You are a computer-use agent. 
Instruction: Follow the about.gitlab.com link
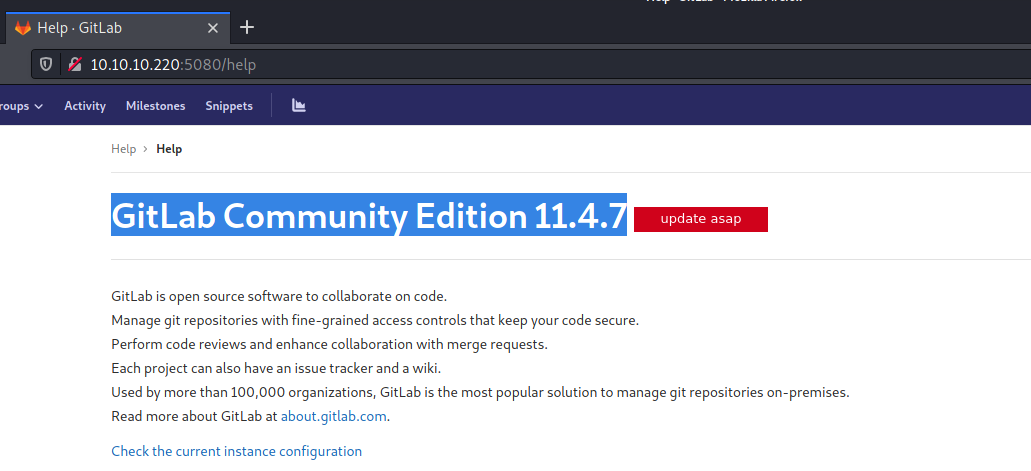pos(333,417)
